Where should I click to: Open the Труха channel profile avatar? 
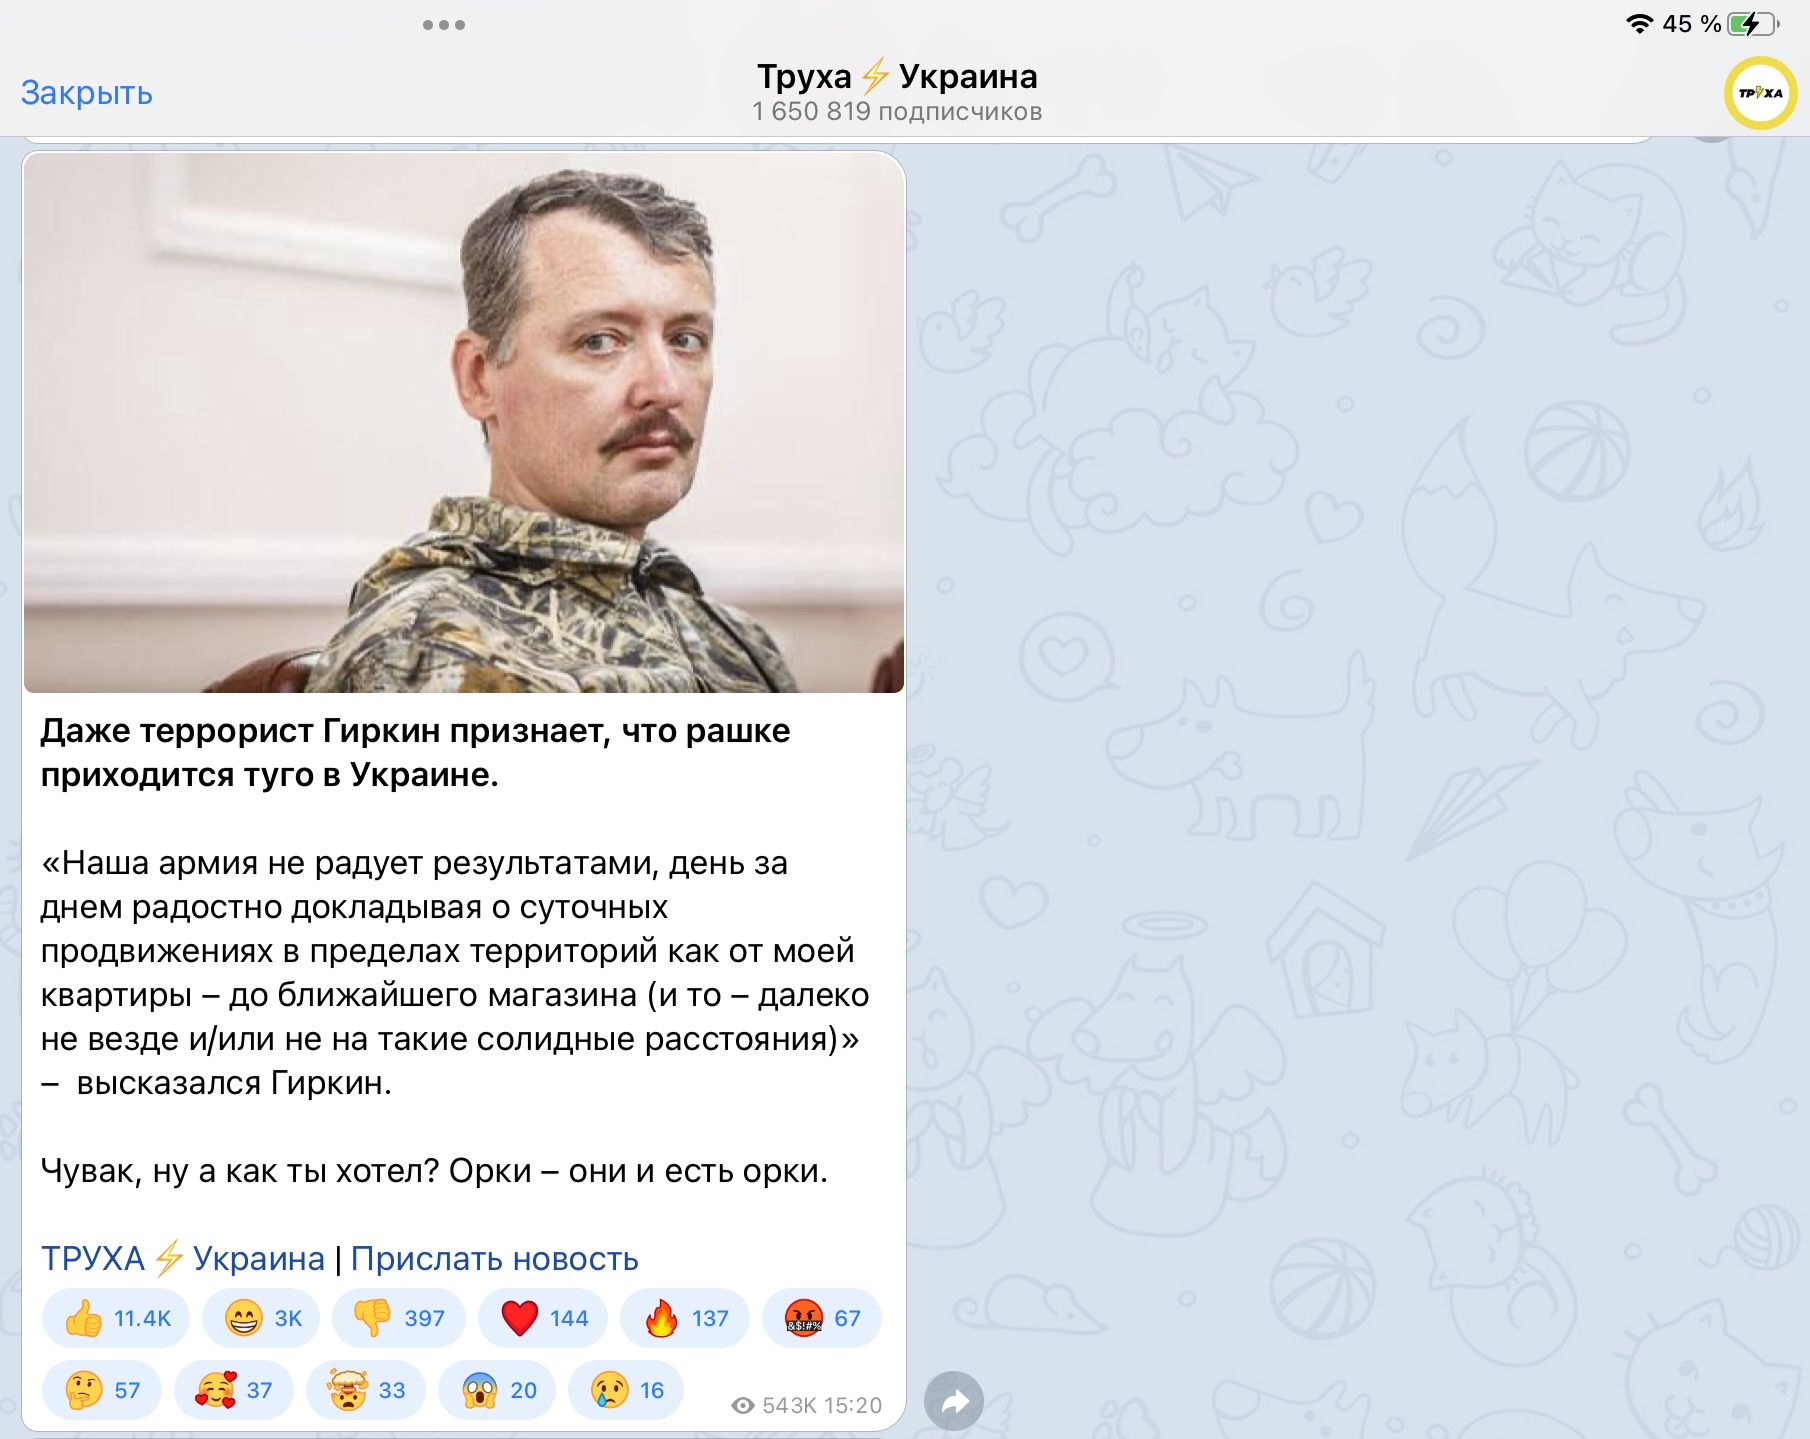[1760, 93]
